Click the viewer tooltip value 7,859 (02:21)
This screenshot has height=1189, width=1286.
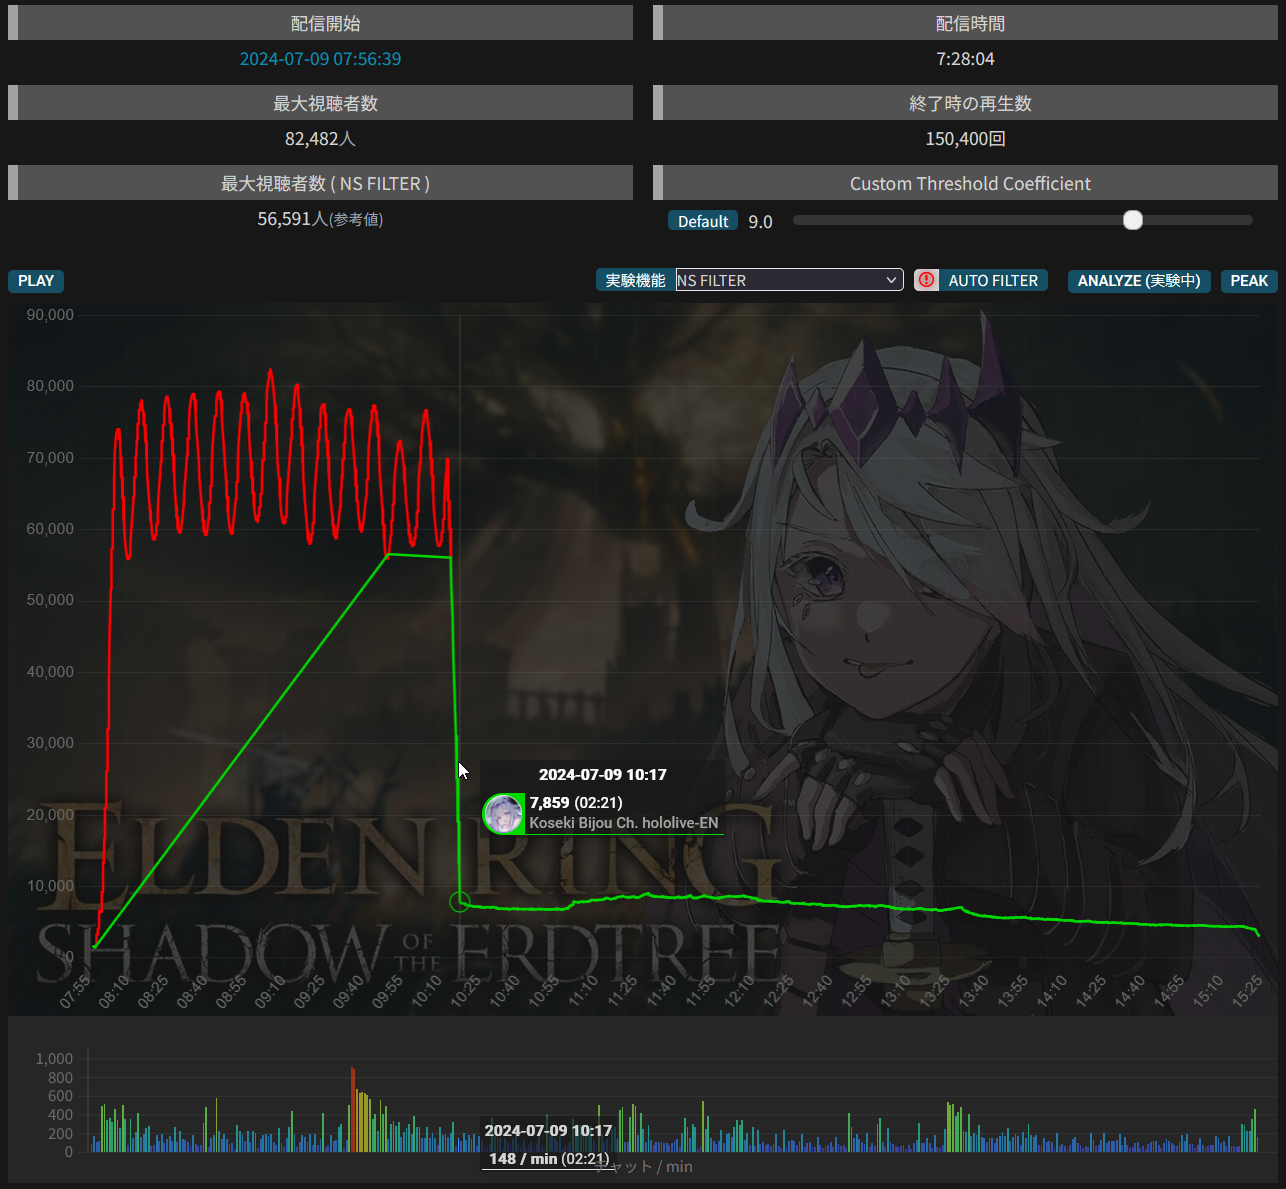click(576, 803)
